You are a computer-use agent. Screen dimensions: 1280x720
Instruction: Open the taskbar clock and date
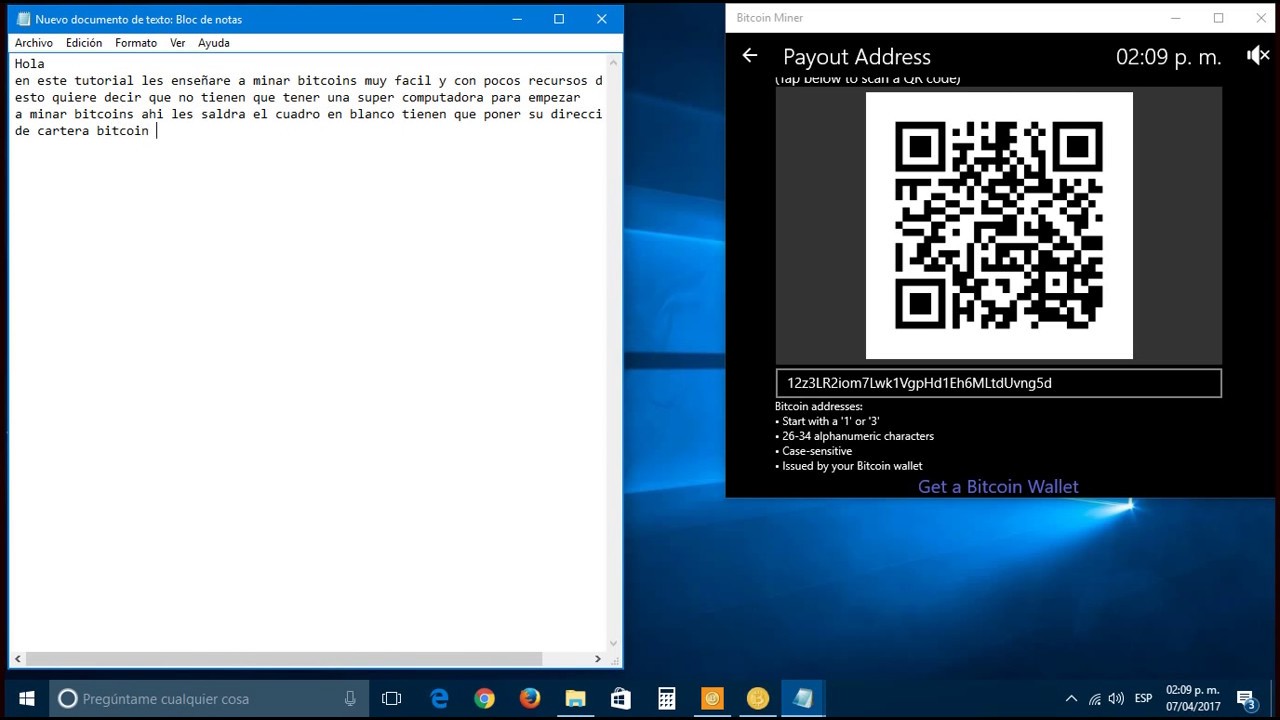[1193, 698]
